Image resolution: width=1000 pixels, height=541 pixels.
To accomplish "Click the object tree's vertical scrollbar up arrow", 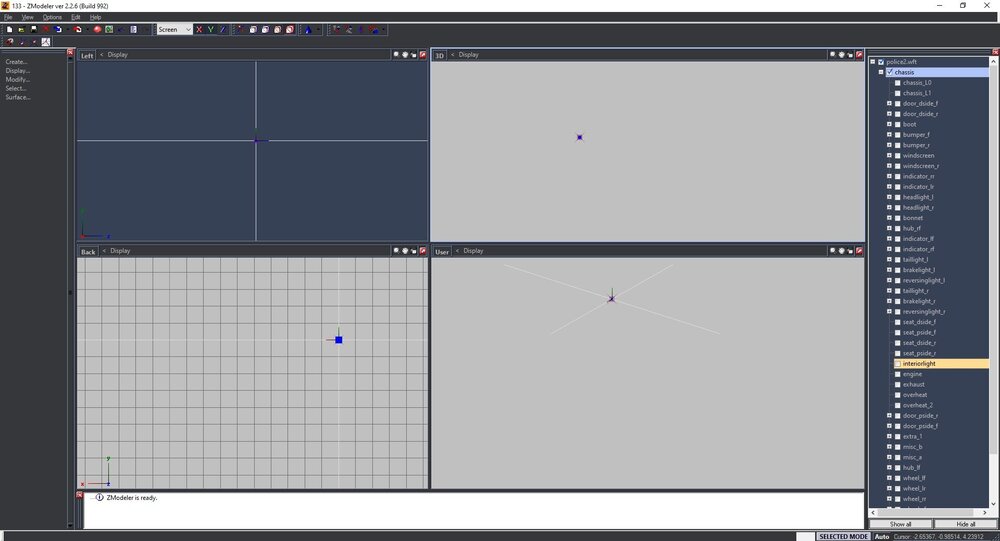I will coord(993,61).
